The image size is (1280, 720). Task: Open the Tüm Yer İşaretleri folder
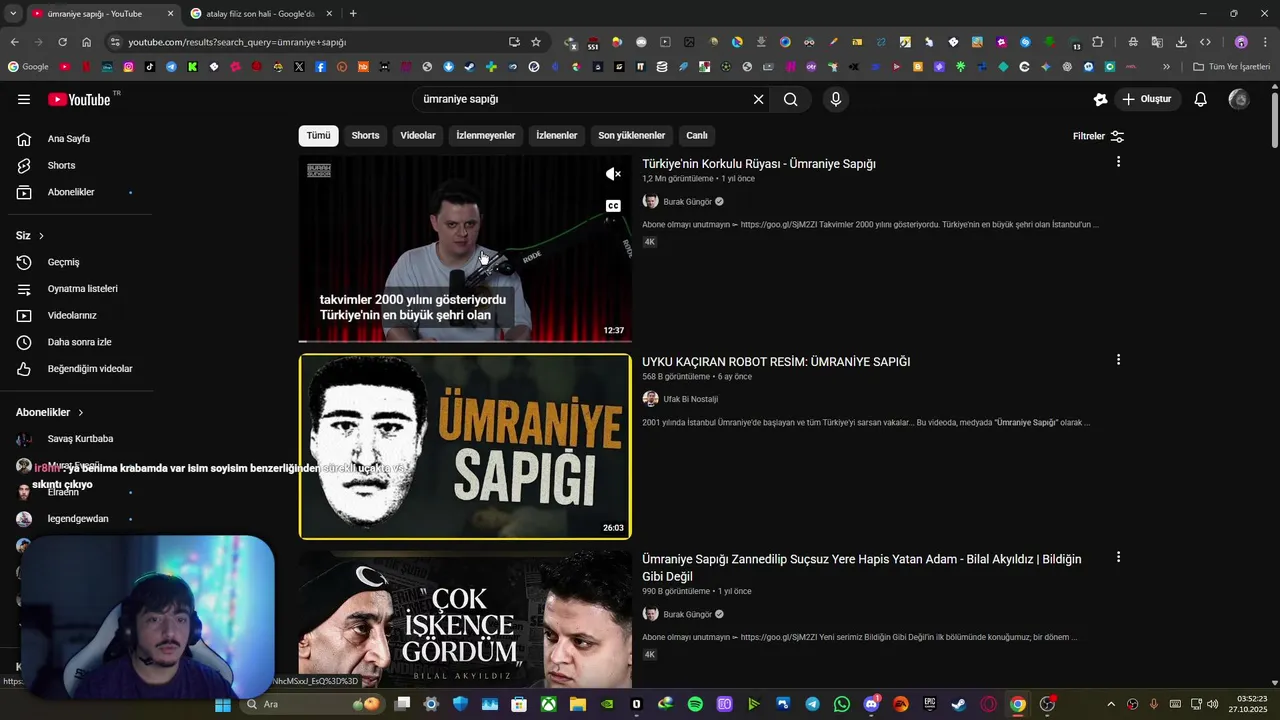tap(1232, 67)
